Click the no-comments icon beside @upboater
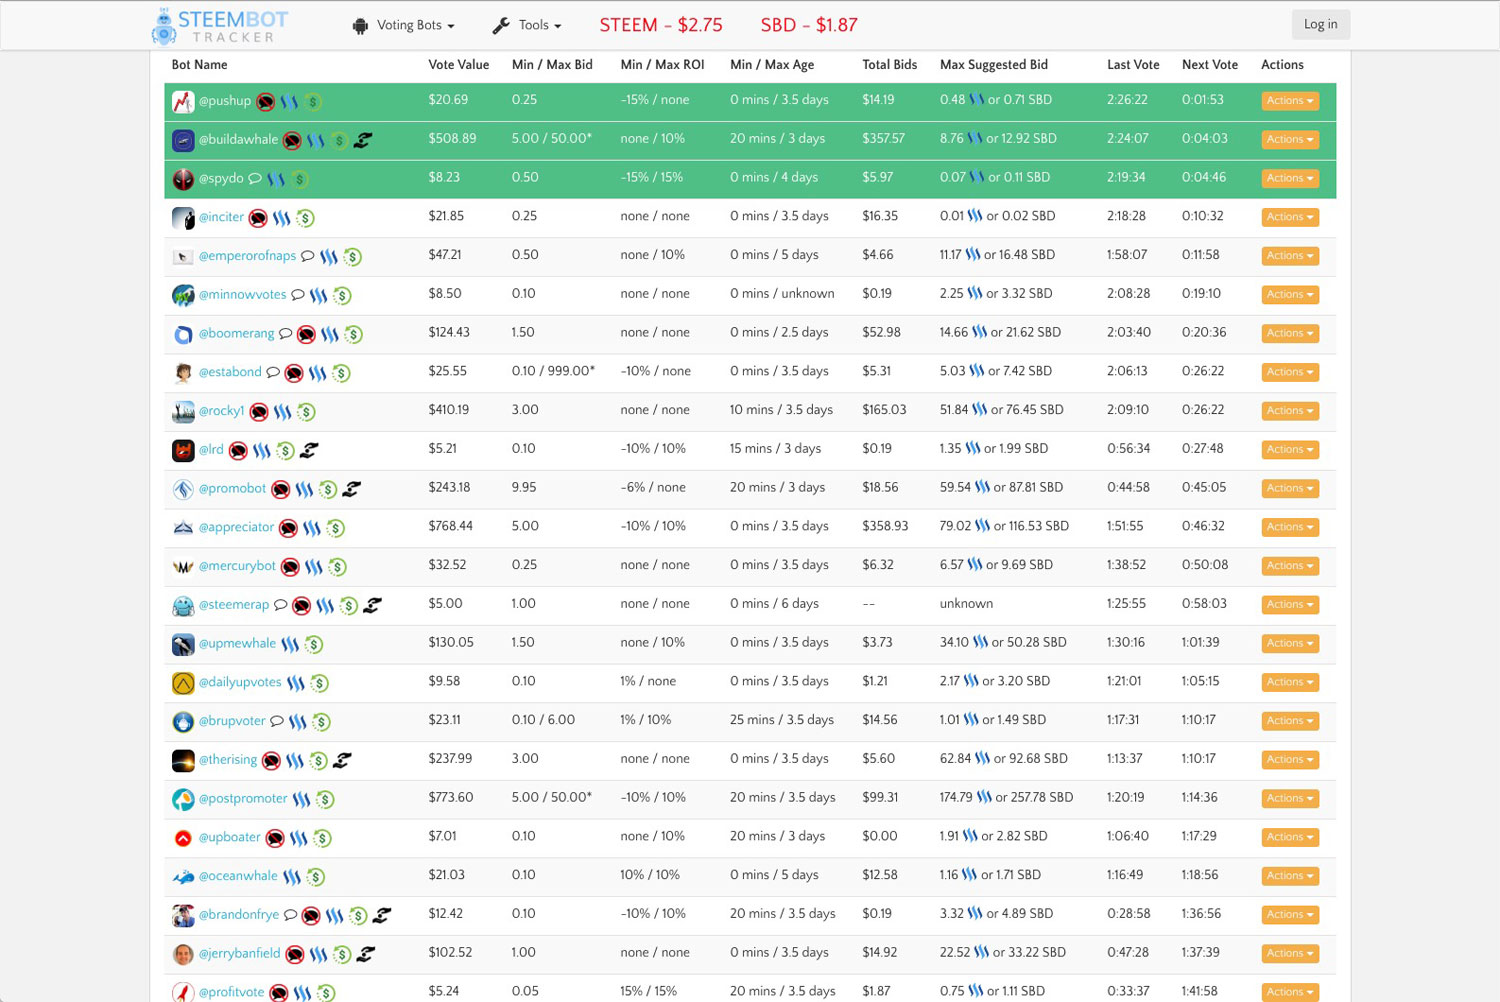Screen dimensions: 1500x1002 point(275,838)
